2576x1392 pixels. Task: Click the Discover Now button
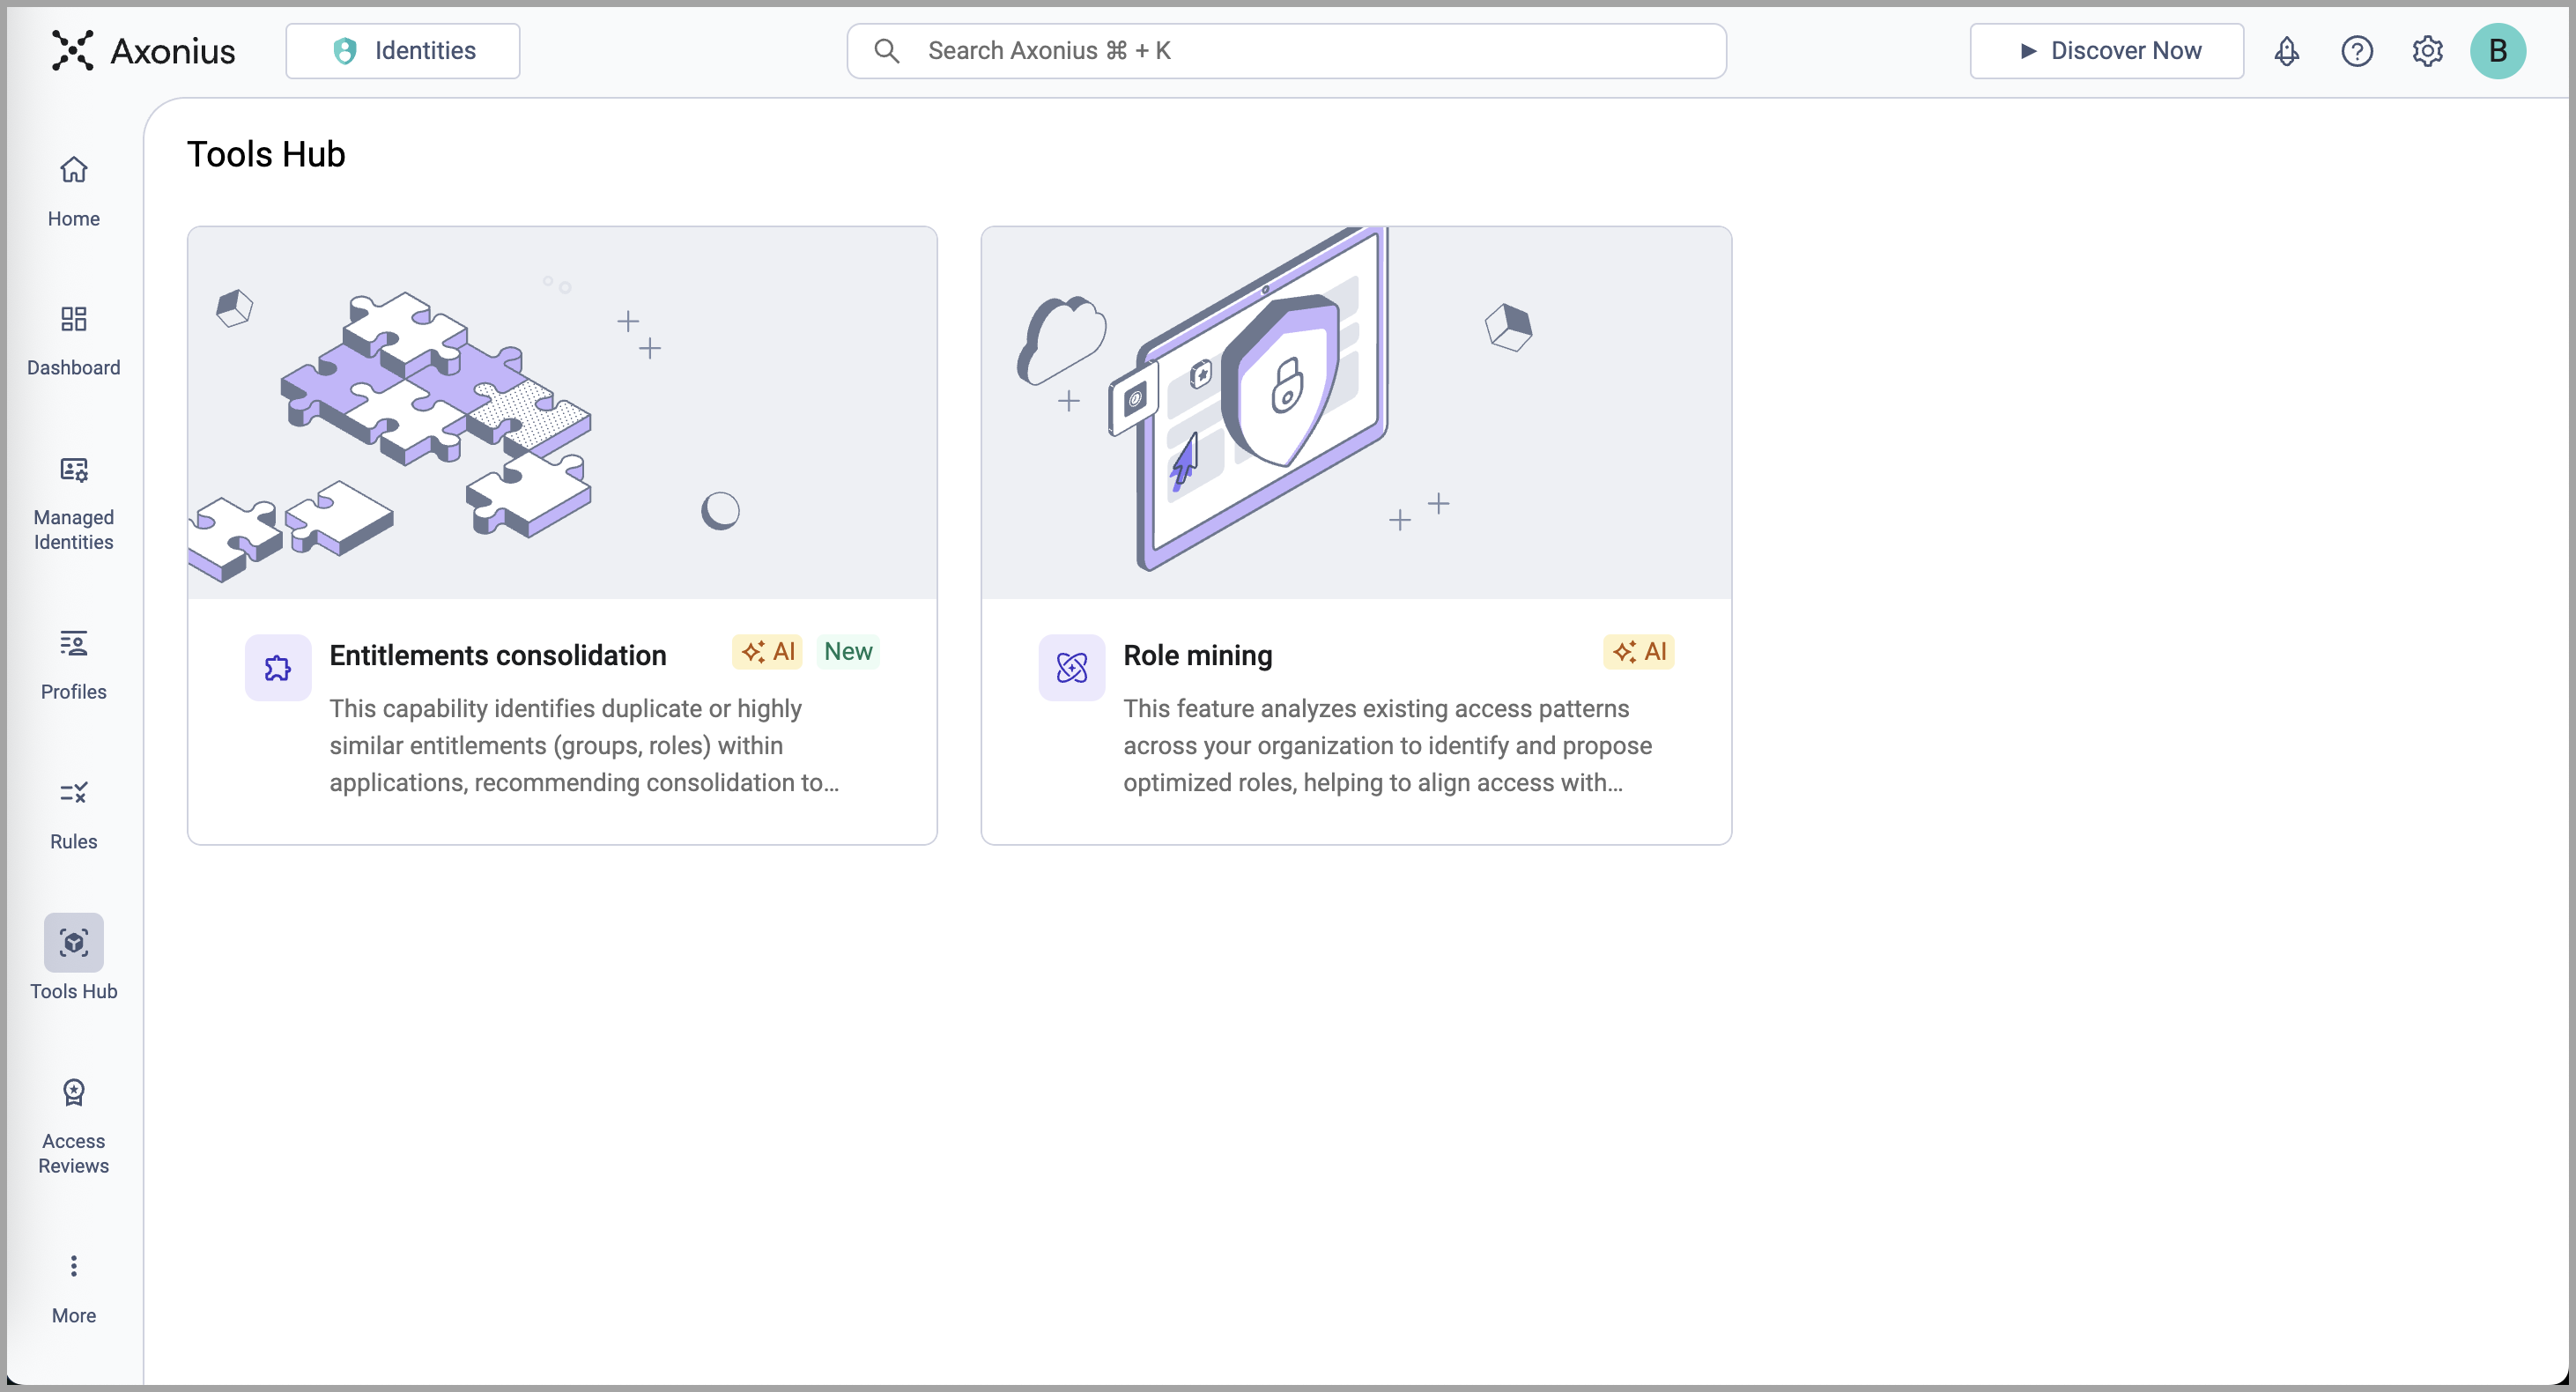click(2106, 51)
